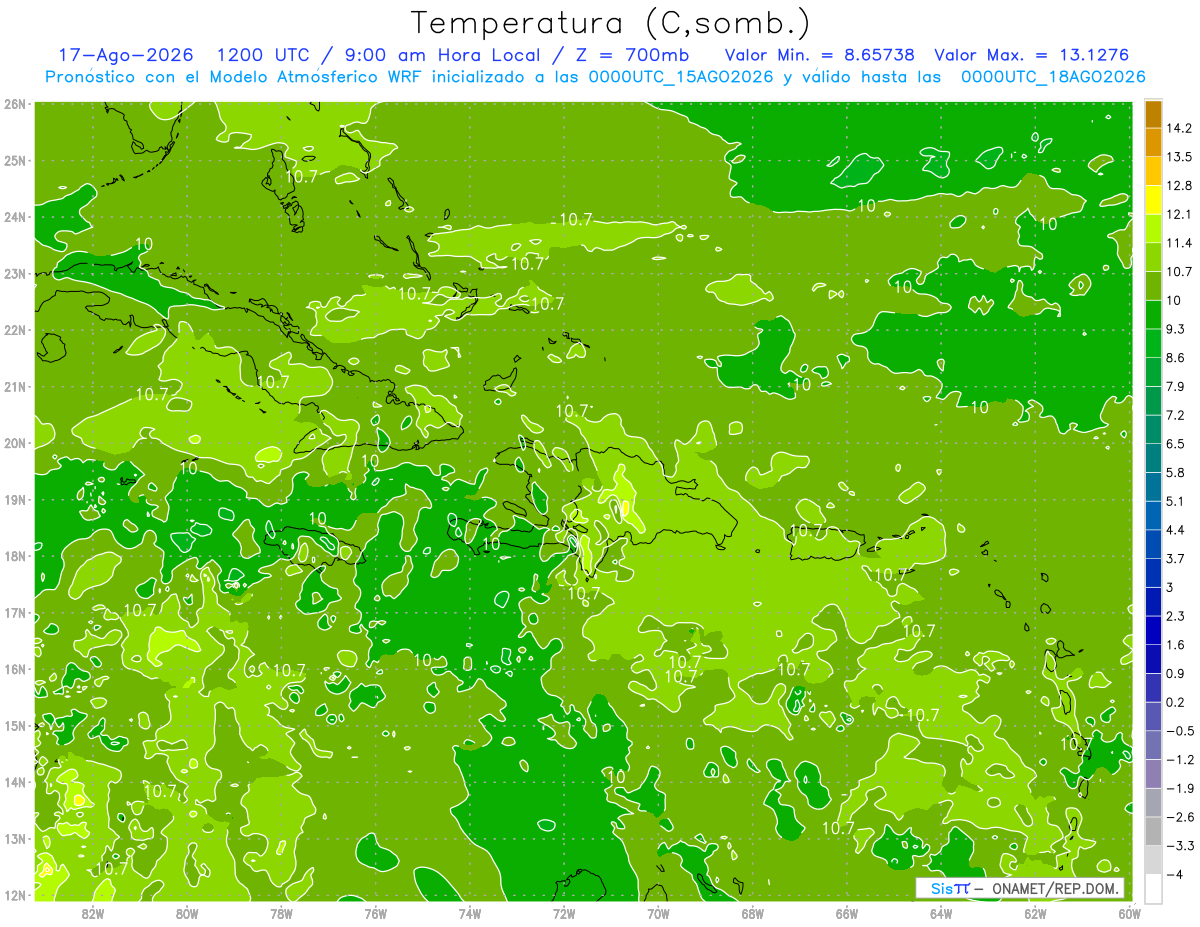The image size is (1200, 927).
Task: Click "Valor Max. = 13.1276" text
Action: tap(1032, 55)
